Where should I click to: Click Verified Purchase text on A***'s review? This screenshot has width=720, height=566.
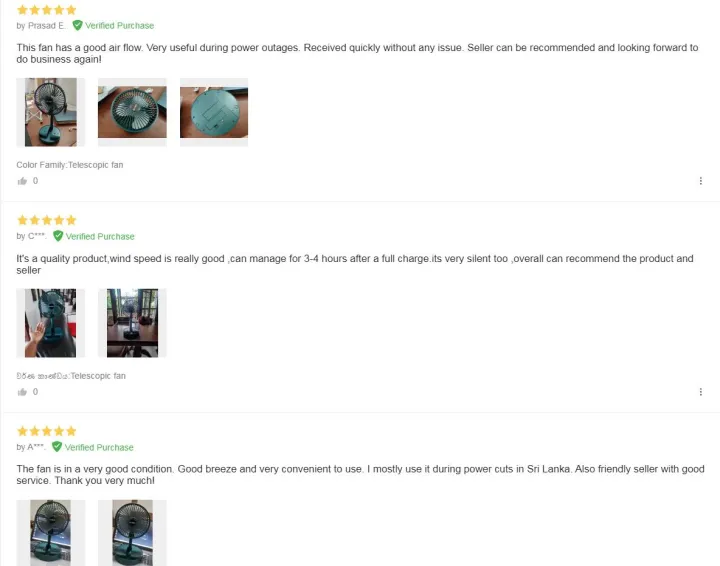click(x=99, y=447)
